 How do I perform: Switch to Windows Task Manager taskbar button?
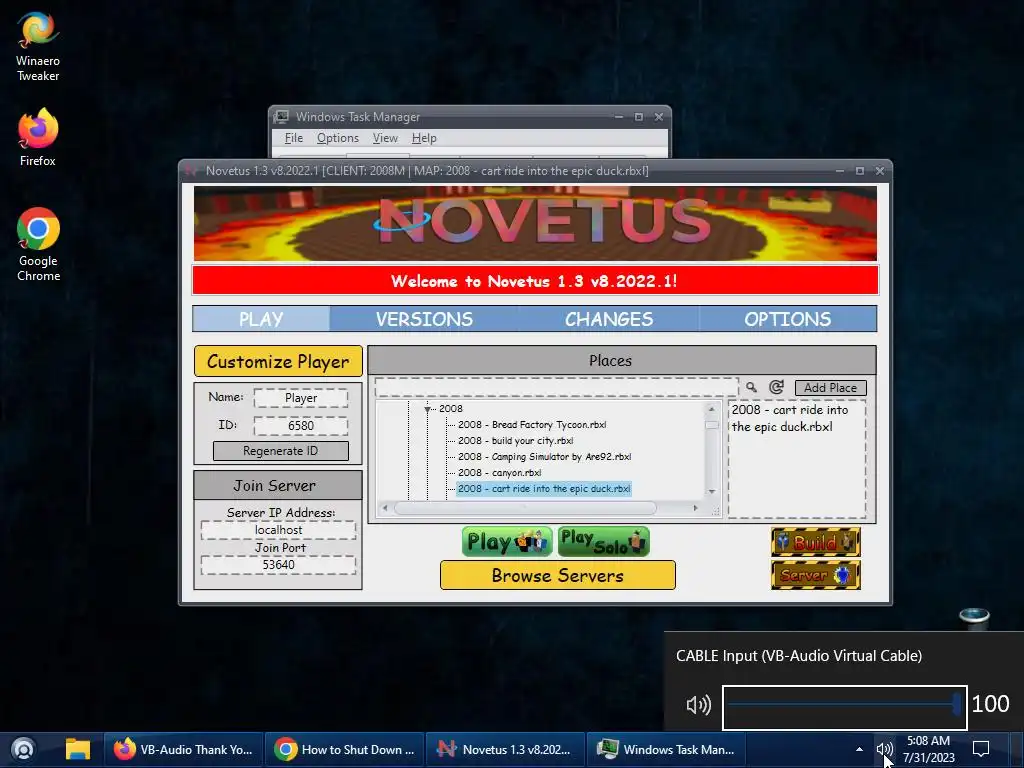pyautogui.click(x=666, y=750)
